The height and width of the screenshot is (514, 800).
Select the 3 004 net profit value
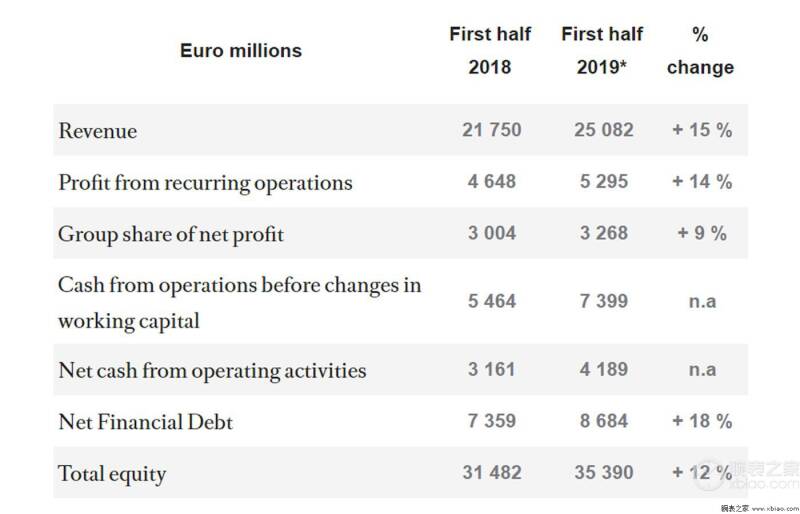[x=492, y=233]
